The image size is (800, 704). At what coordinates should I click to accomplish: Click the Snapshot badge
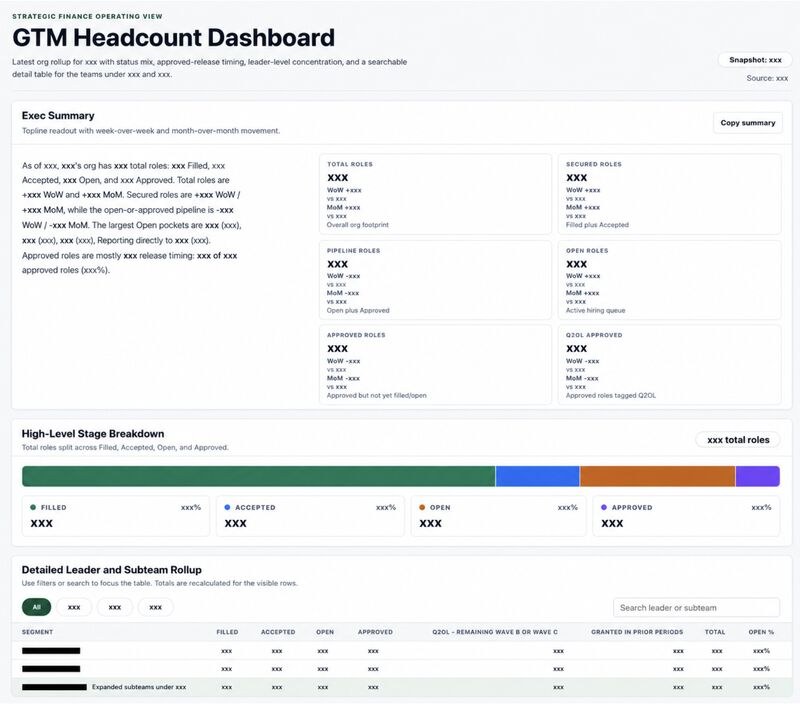(755, 60)
